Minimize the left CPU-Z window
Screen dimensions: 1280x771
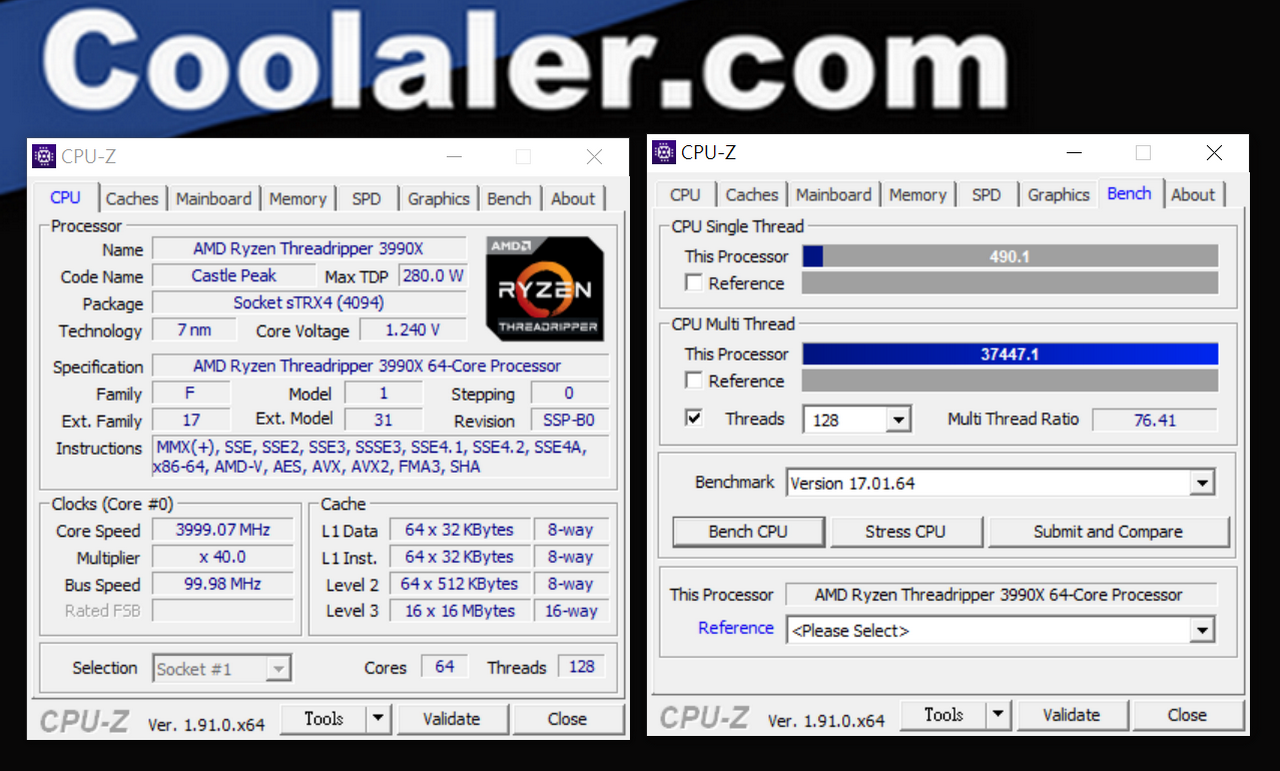(454, 157)
